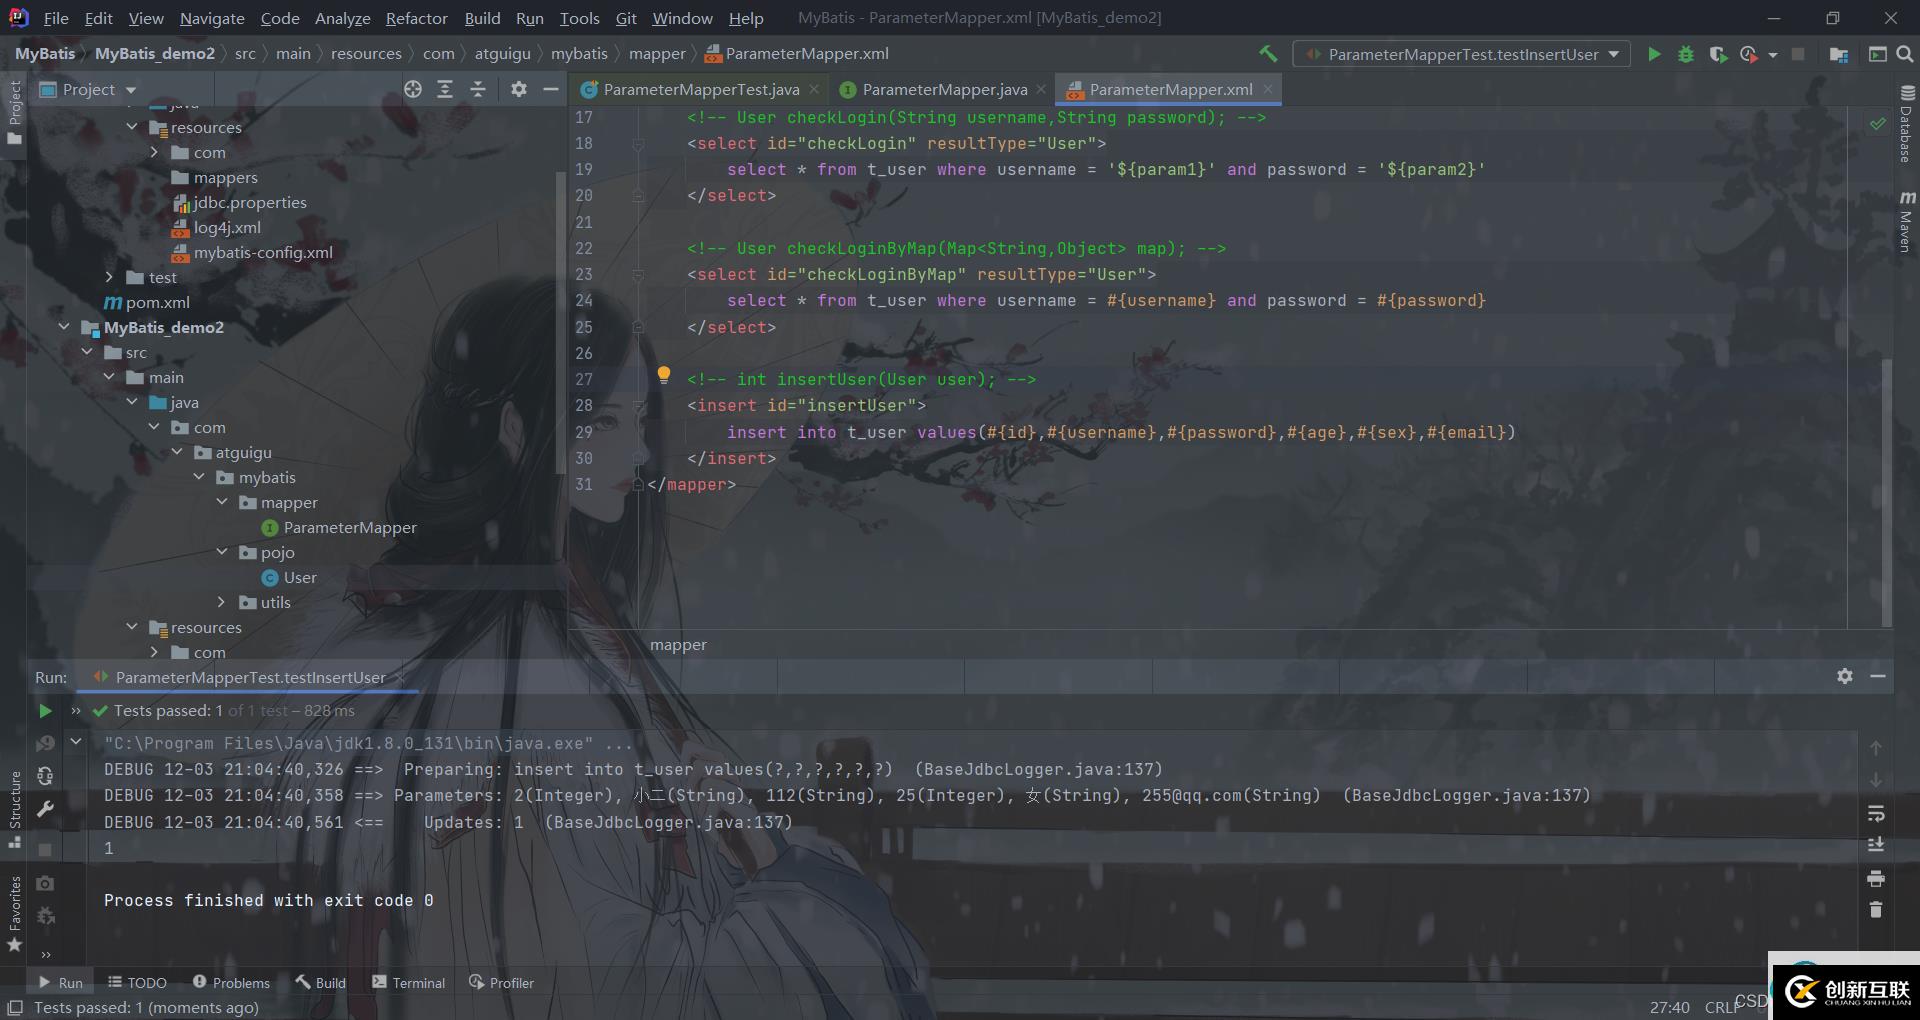Screen dimensions: 1920x1020
Task: Expand the utils package
Action: tap(222, 602)
